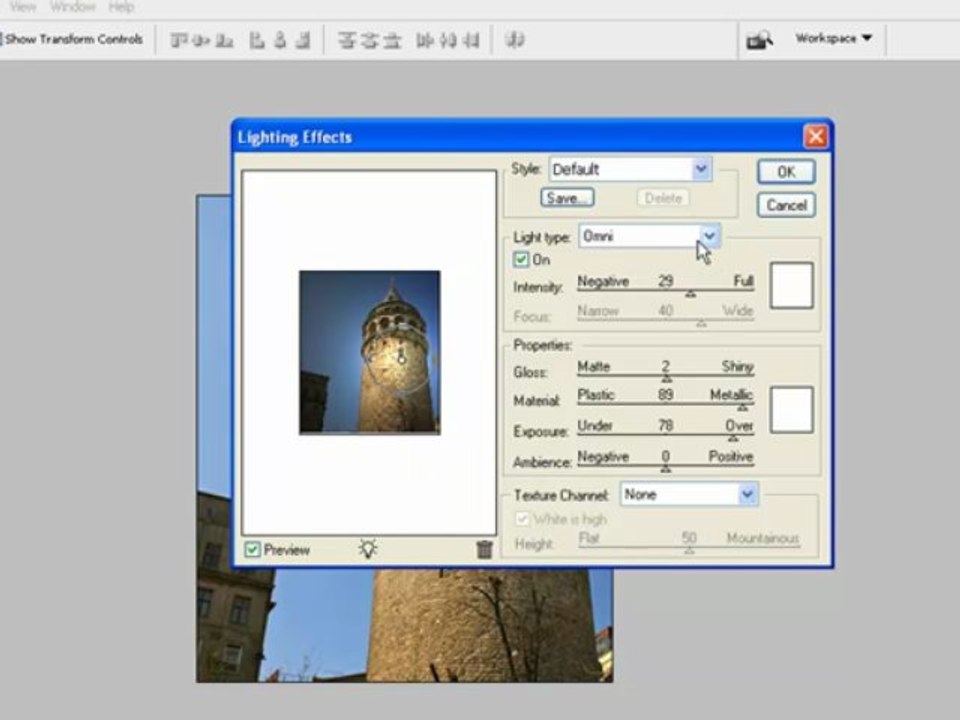Click the Material slider between Plastic and Metallic
Image resolution: width=960 pixels, height=720 pixels.
pos(666,404)
